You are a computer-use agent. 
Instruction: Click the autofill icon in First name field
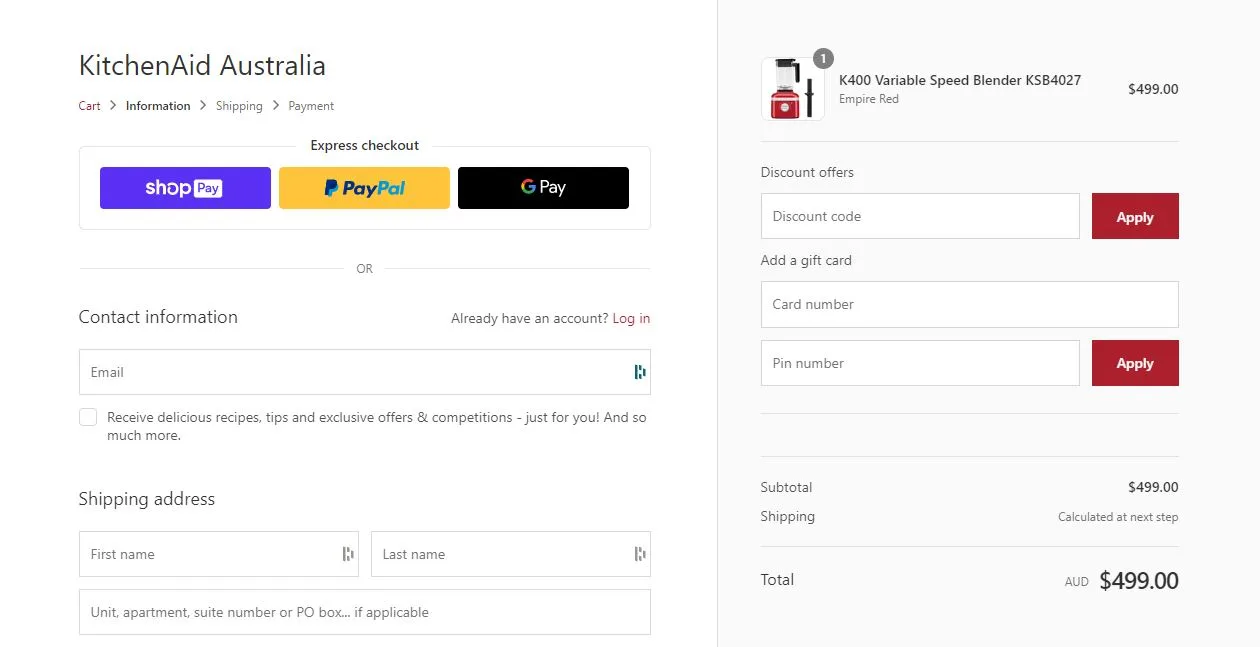[x=347, y=553]
